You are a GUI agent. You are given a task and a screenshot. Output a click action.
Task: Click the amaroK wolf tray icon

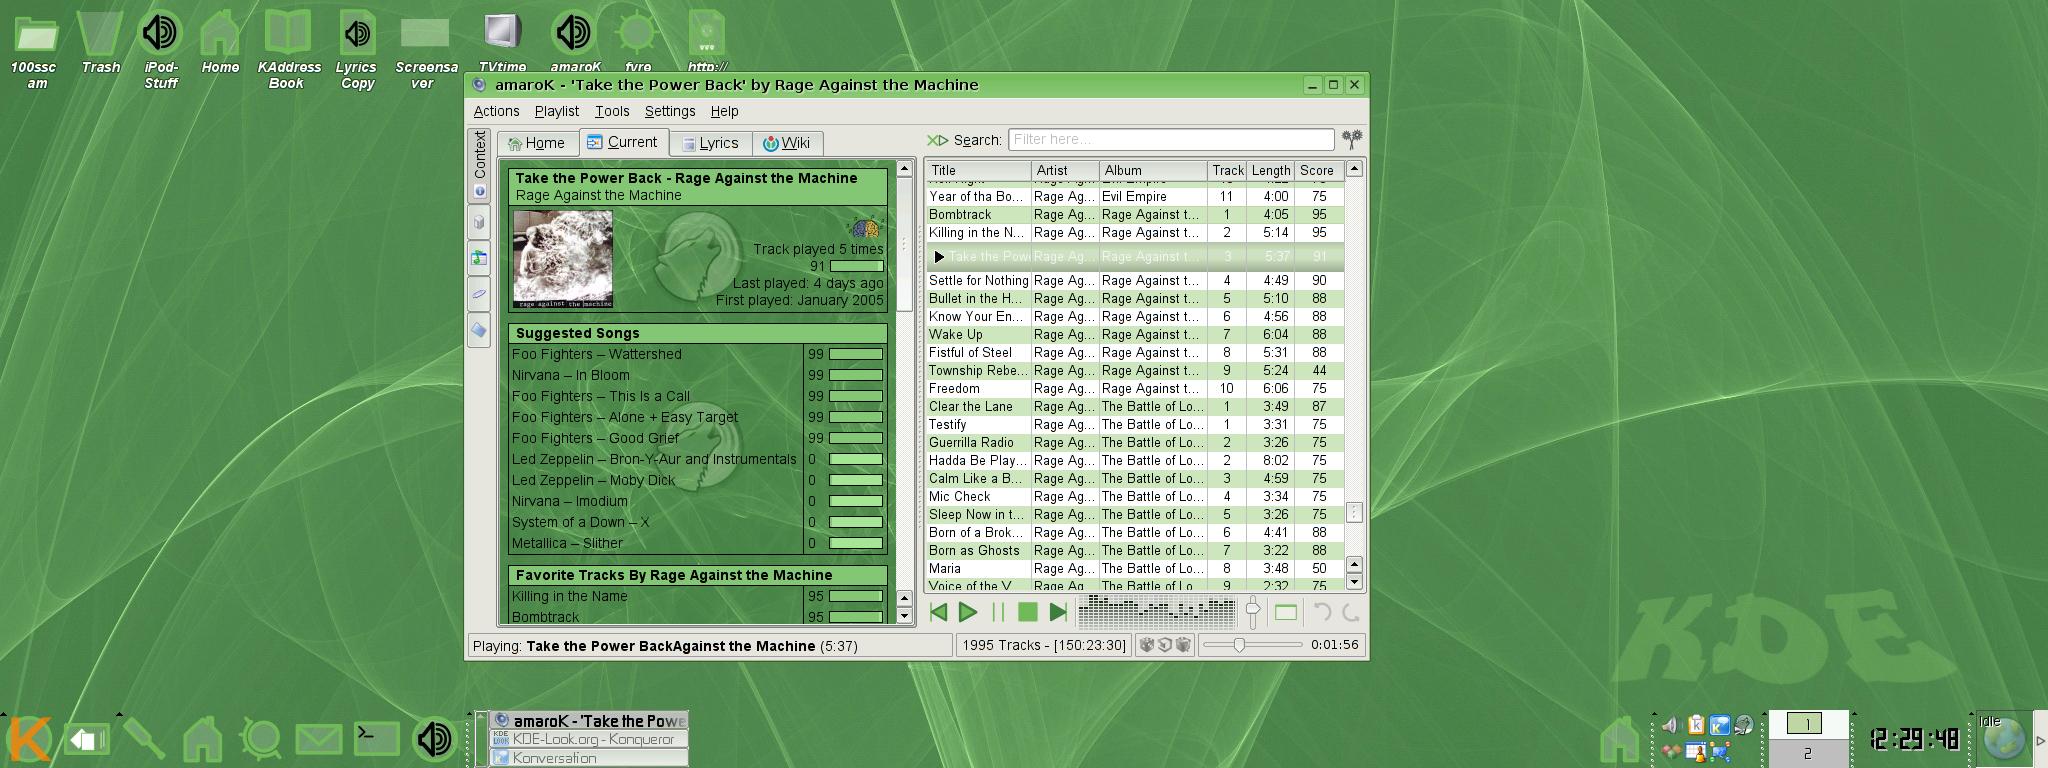tap(1745, 726)
